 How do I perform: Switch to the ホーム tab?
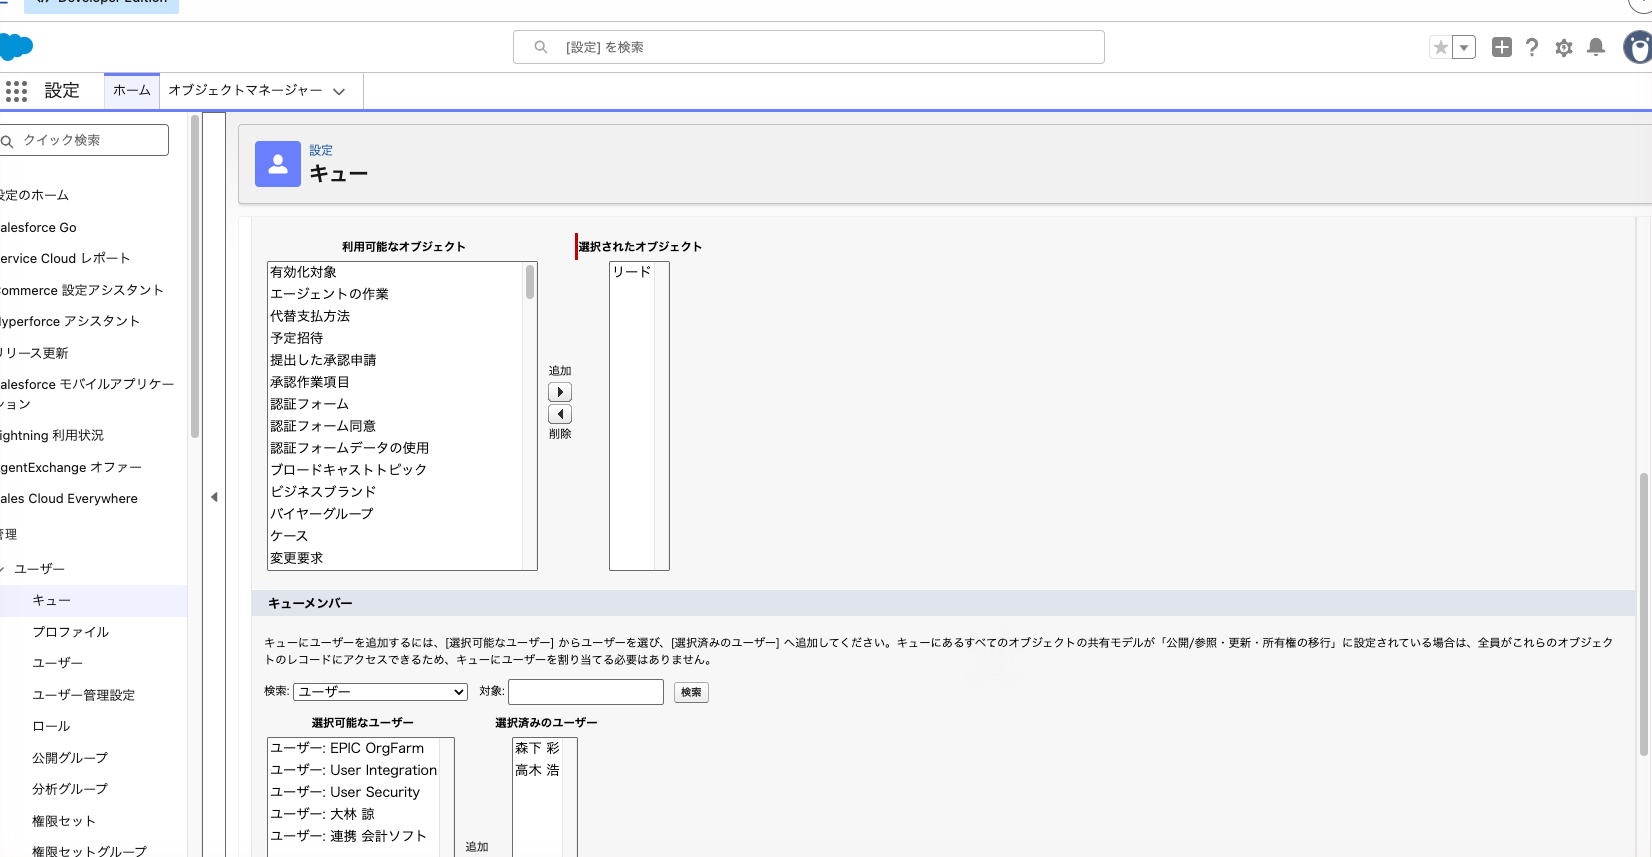coord(132,90)
